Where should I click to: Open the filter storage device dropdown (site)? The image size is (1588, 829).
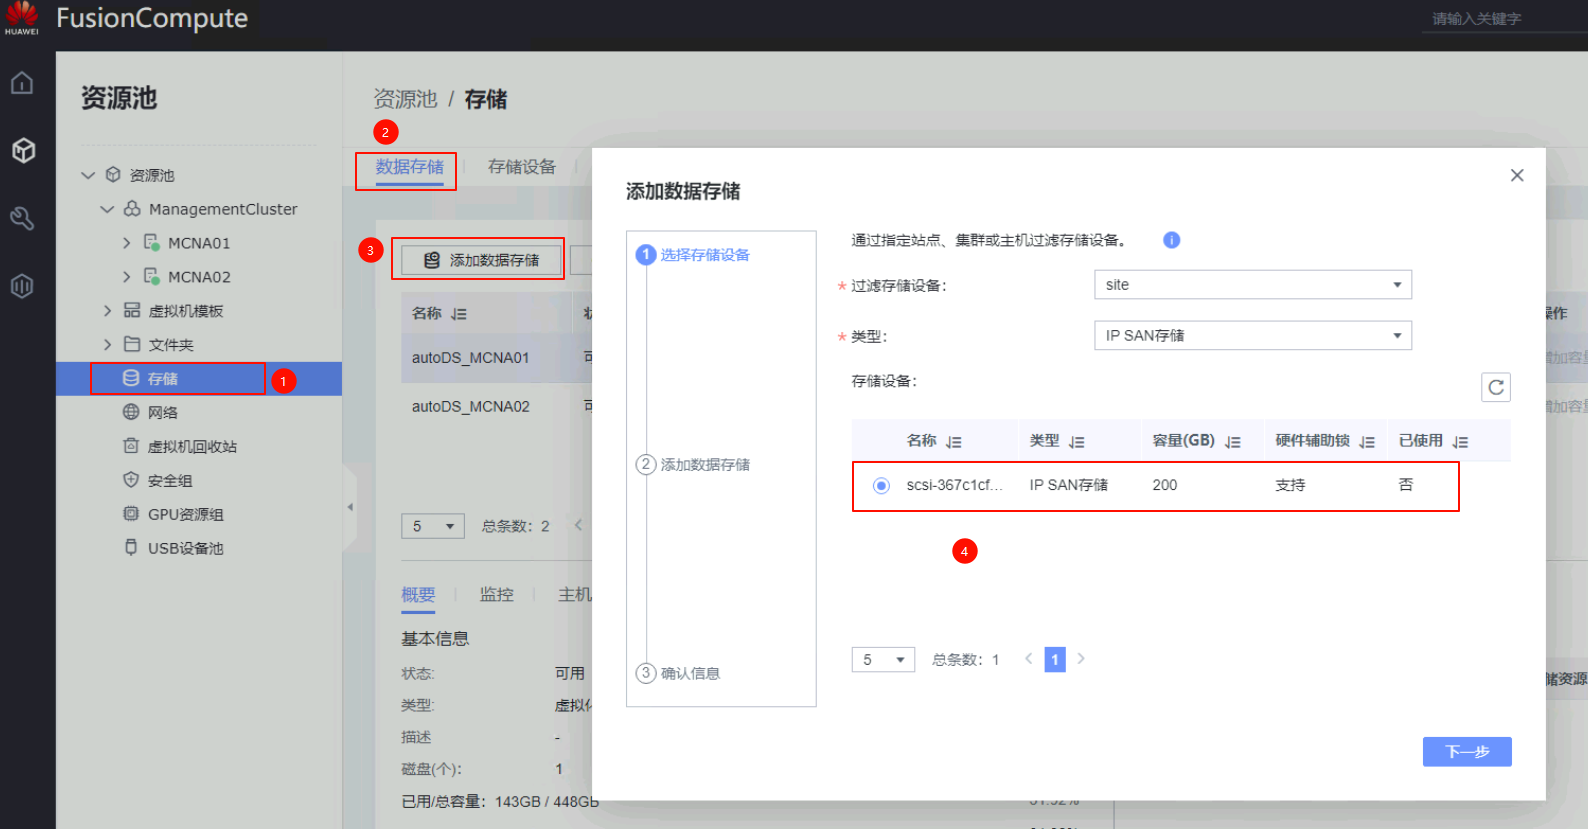[x=1252, y=285]
